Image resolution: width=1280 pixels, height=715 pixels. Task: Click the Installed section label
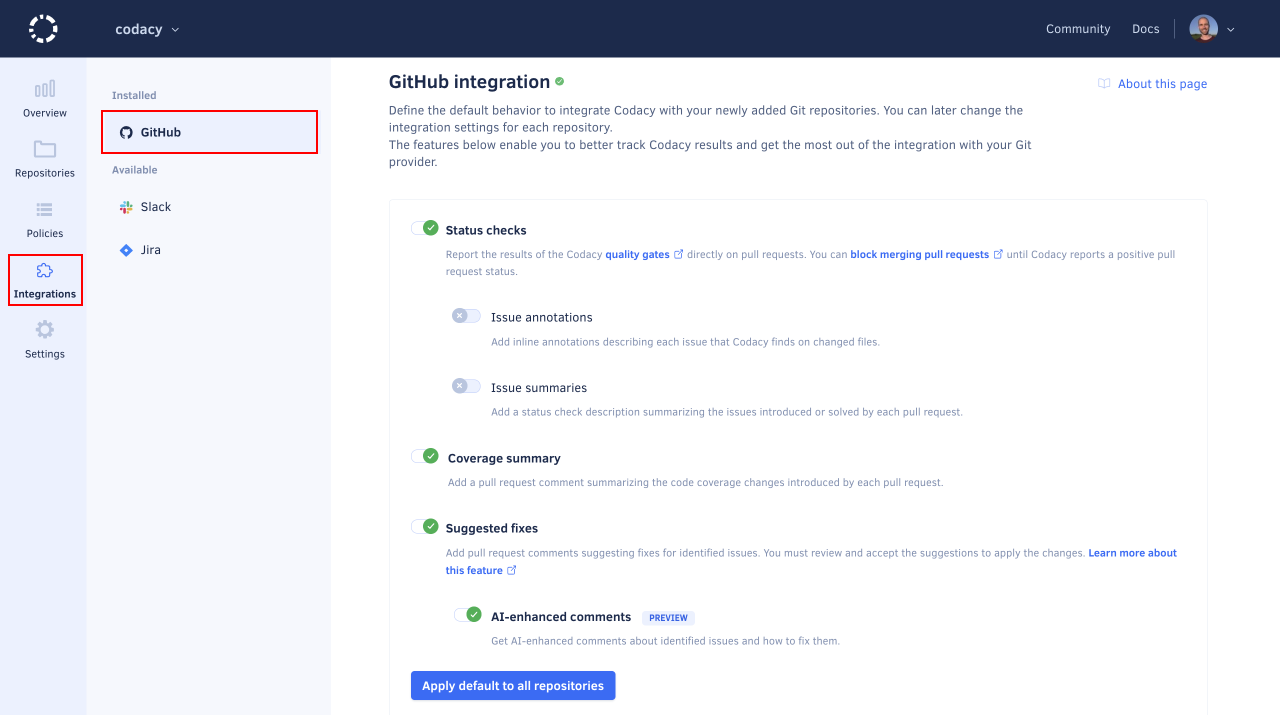pos(134,96)
